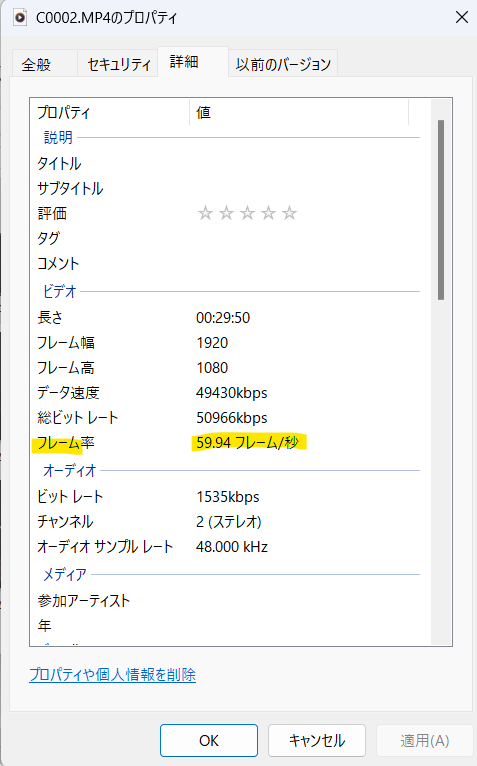Click the オーディオ section header
Image resolution: width=477 pixels, height=766 pixels.
pyautogui.click(x=70, y=470)
